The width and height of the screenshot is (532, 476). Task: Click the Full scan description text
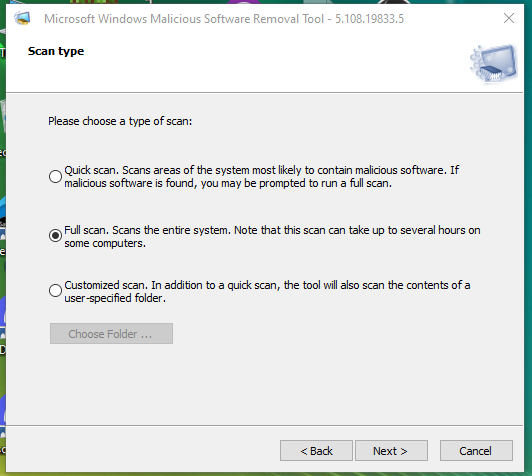272,236
